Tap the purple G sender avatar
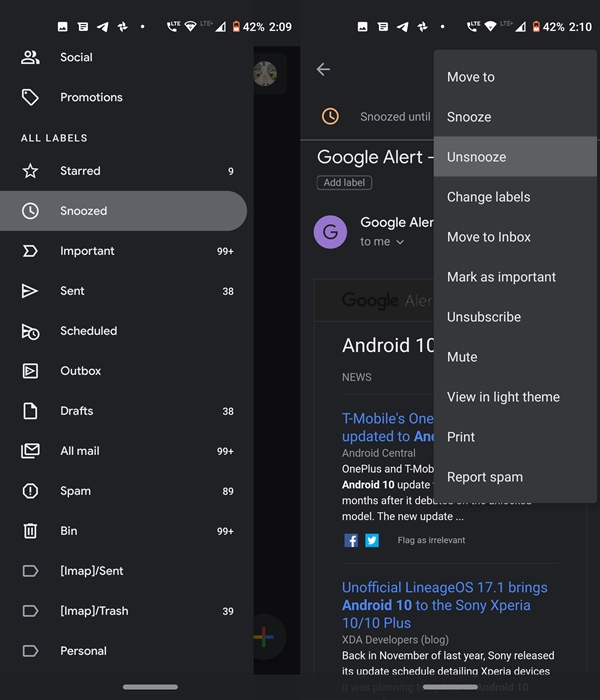This screenshot has height=700, width=600. point(330,232)
